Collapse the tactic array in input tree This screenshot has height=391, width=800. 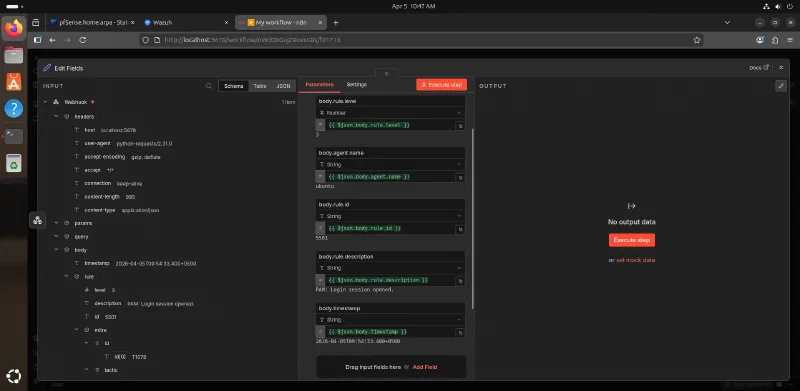[x=86, y=370]
